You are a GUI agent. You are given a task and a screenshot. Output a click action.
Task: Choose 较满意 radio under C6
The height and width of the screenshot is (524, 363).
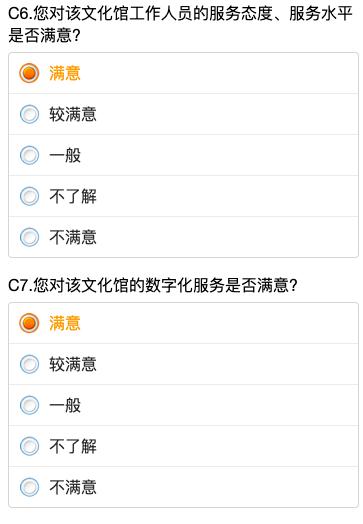coord(29,114)
